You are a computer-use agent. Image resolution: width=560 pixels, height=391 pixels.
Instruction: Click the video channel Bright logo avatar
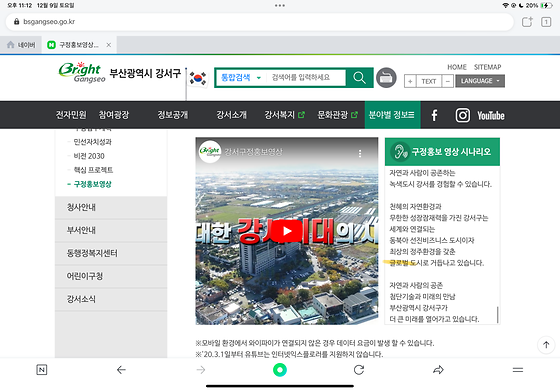(210, 152)
